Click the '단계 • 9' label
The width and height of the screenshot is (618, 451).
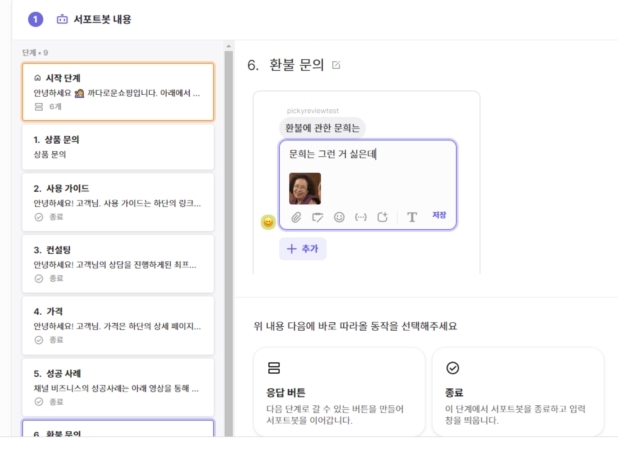(x=35, y=52)
